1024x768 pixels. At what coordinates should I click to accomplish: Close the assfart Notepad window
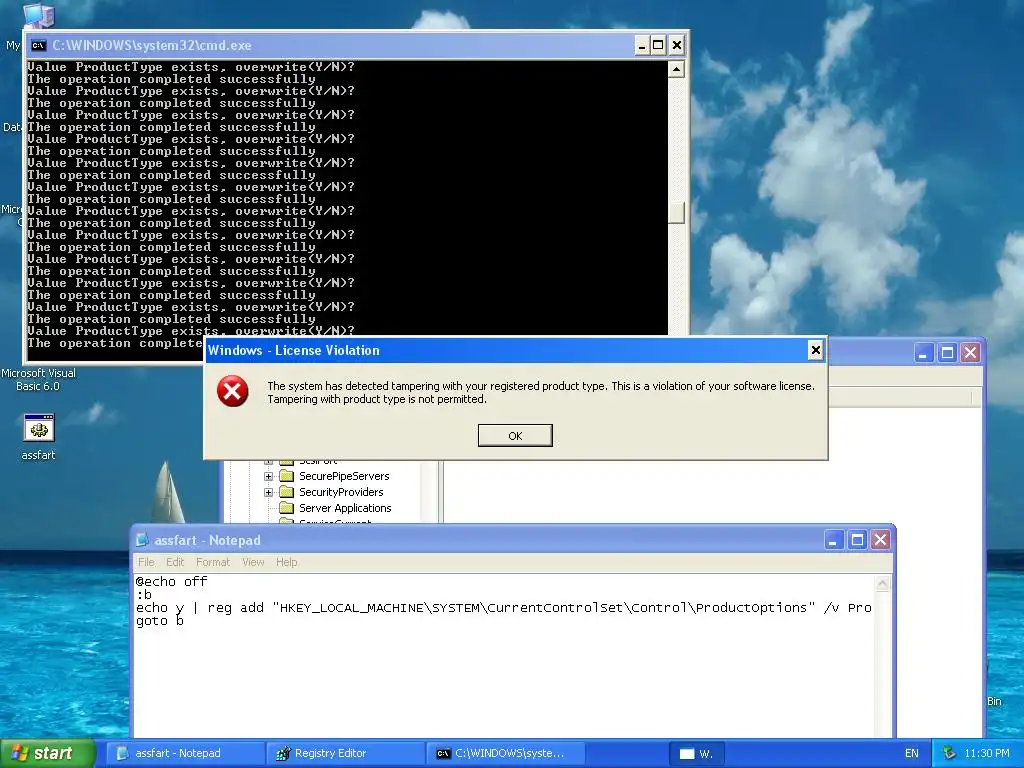[x=880, y=540]
